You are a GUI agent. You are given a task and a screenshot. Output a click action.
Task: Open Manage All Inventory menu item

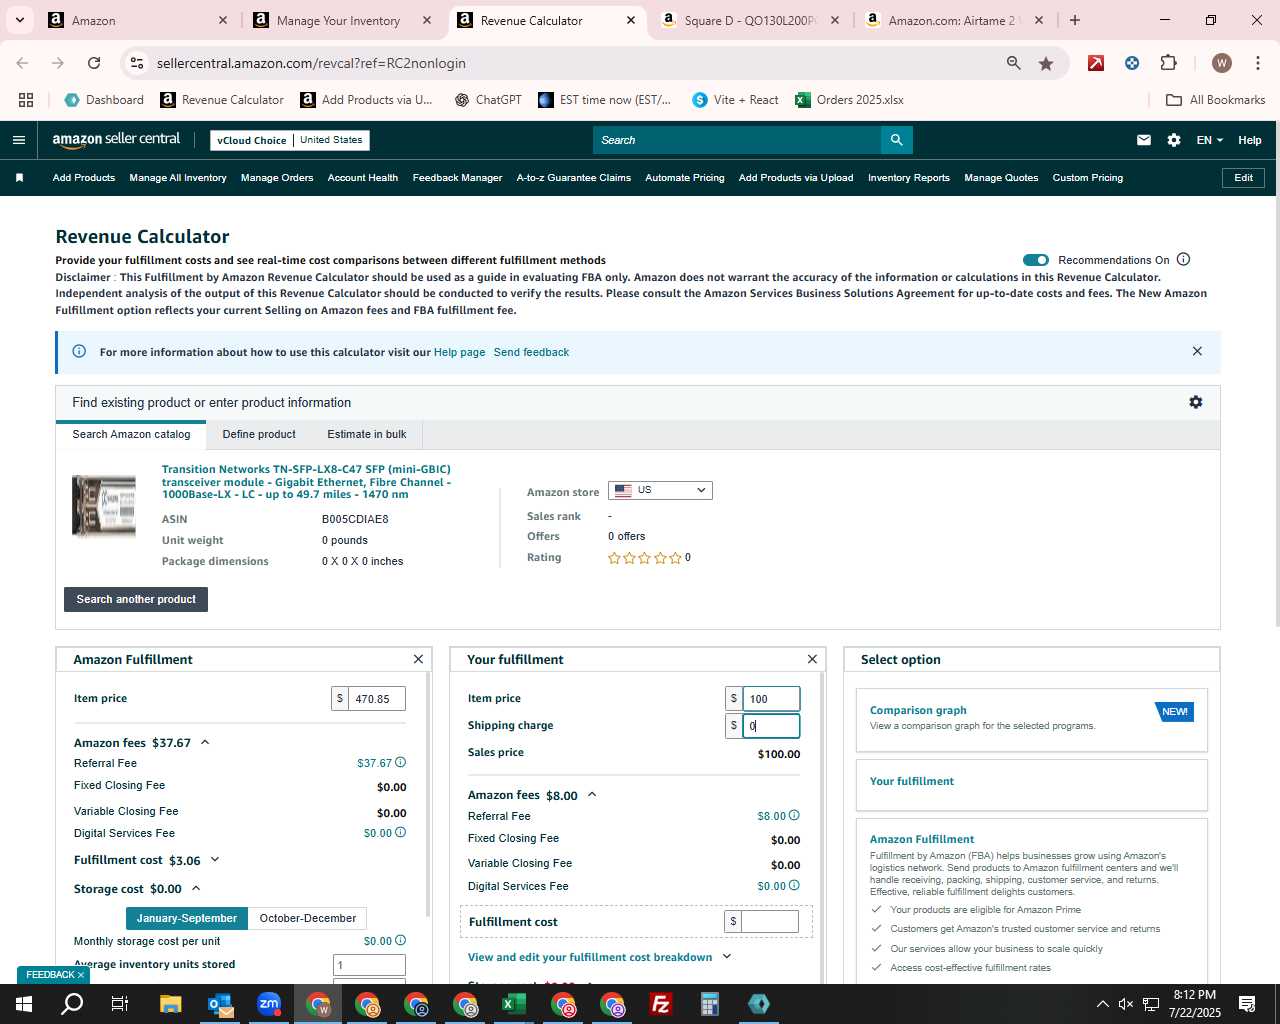(x=178, y=178)
